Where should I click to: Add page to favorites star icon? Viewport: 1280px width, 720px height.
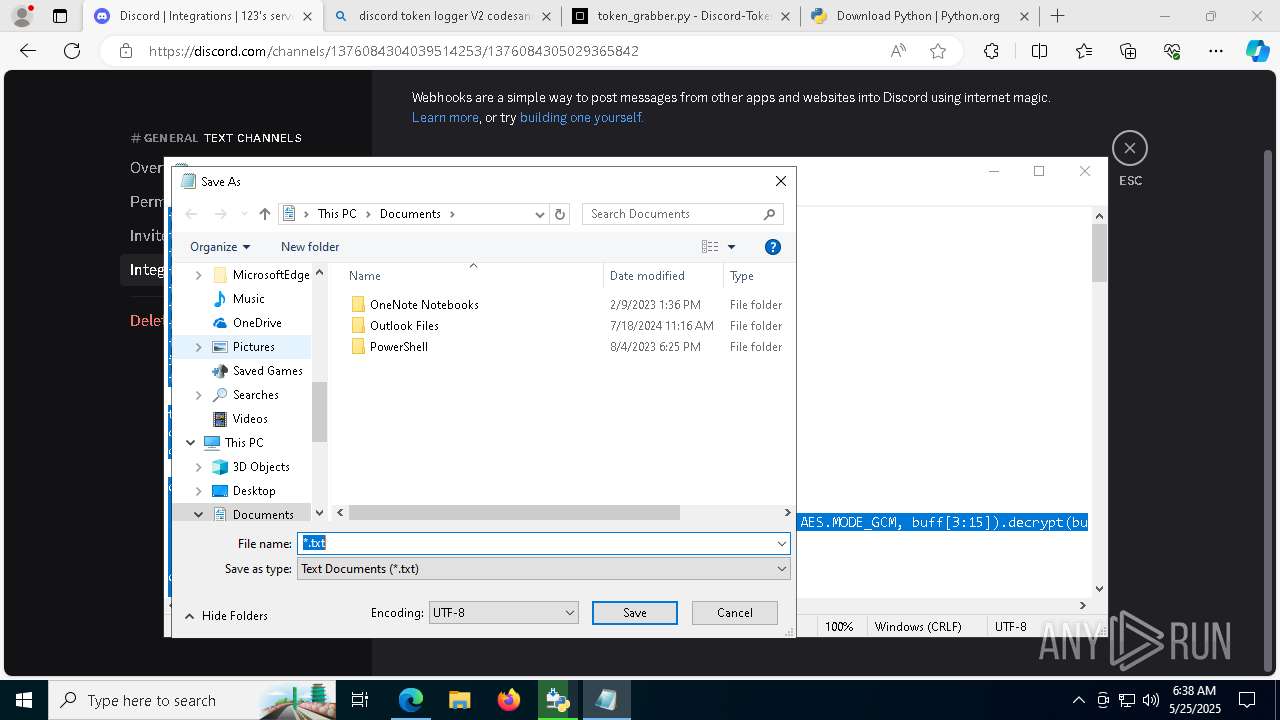coord(938,51)
